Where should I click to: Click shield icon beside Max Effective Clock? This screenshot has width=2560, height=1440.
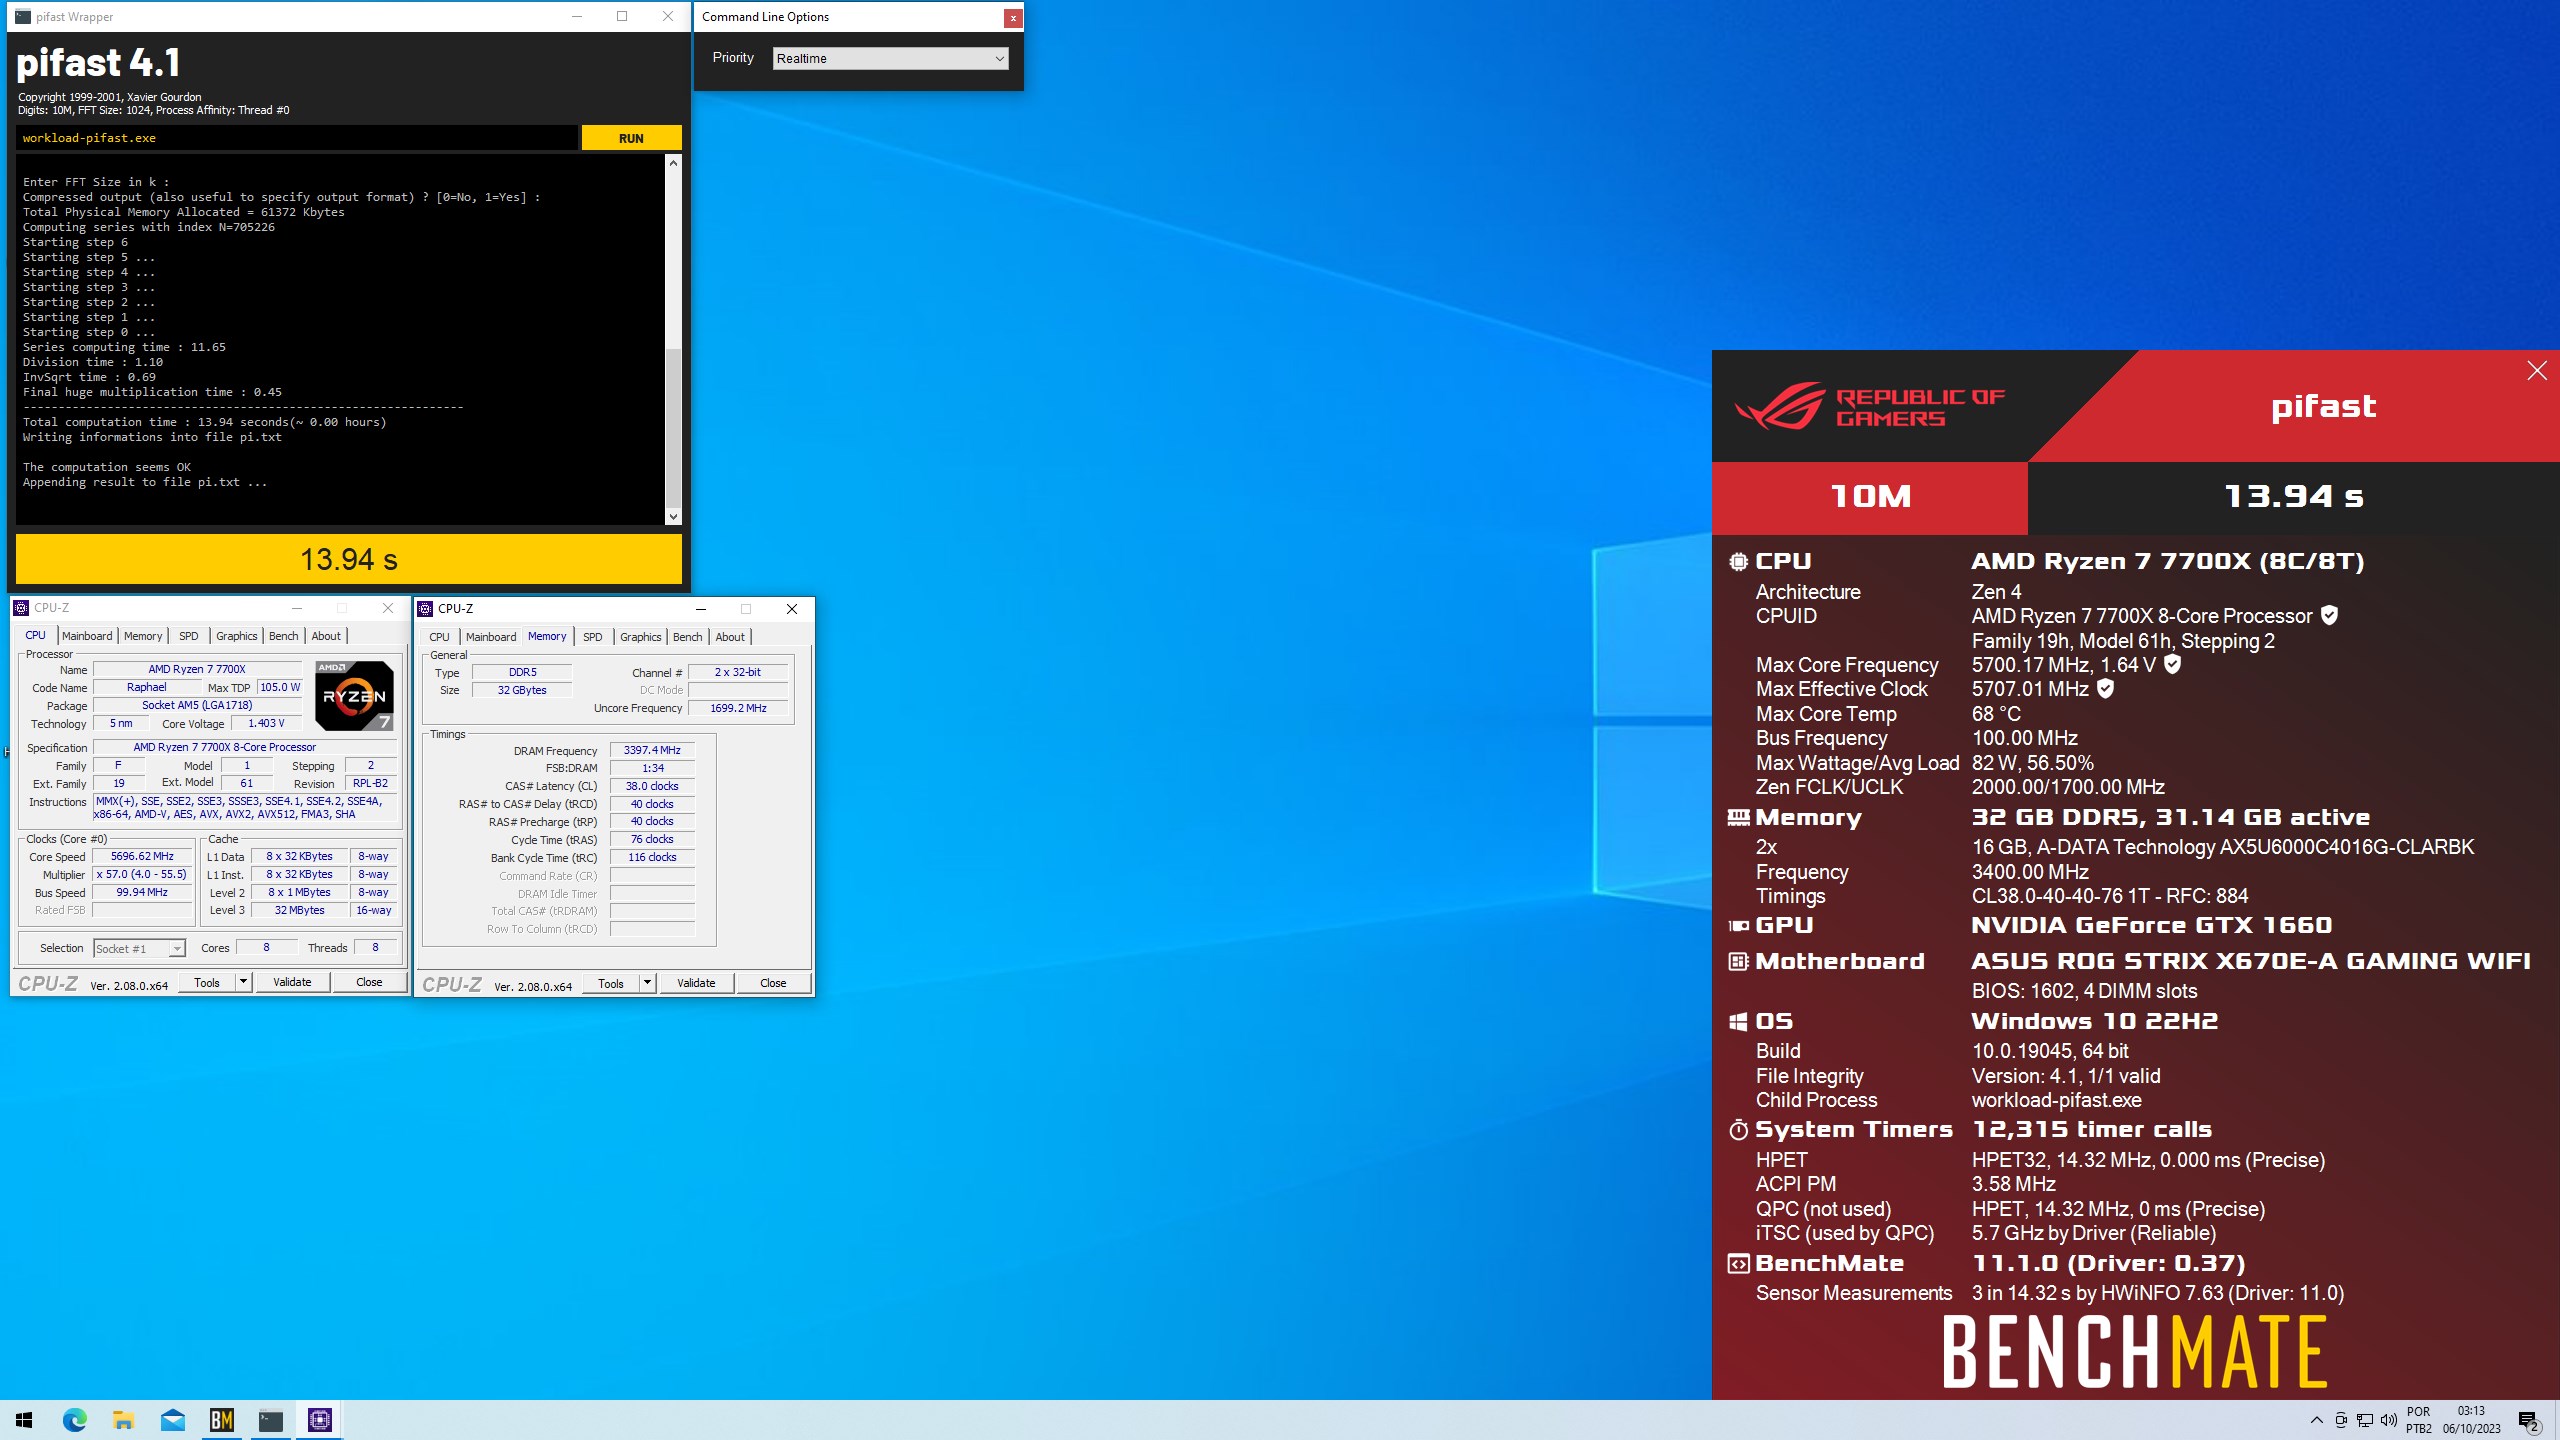2105,689
